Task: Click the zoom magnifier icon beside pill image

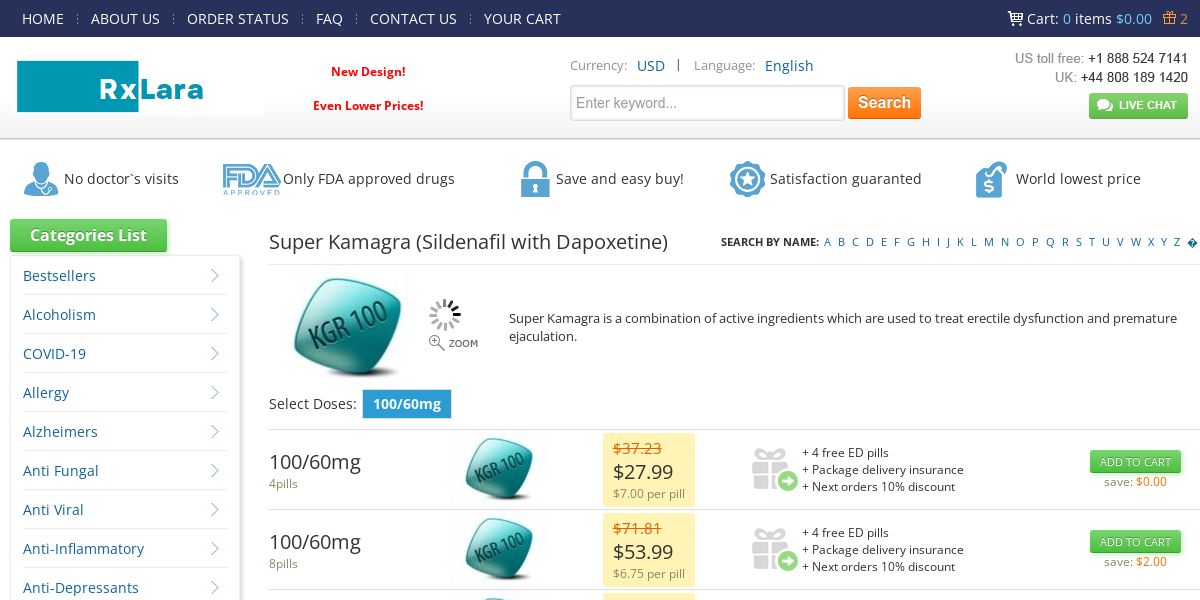Action: tap(437, 342)
